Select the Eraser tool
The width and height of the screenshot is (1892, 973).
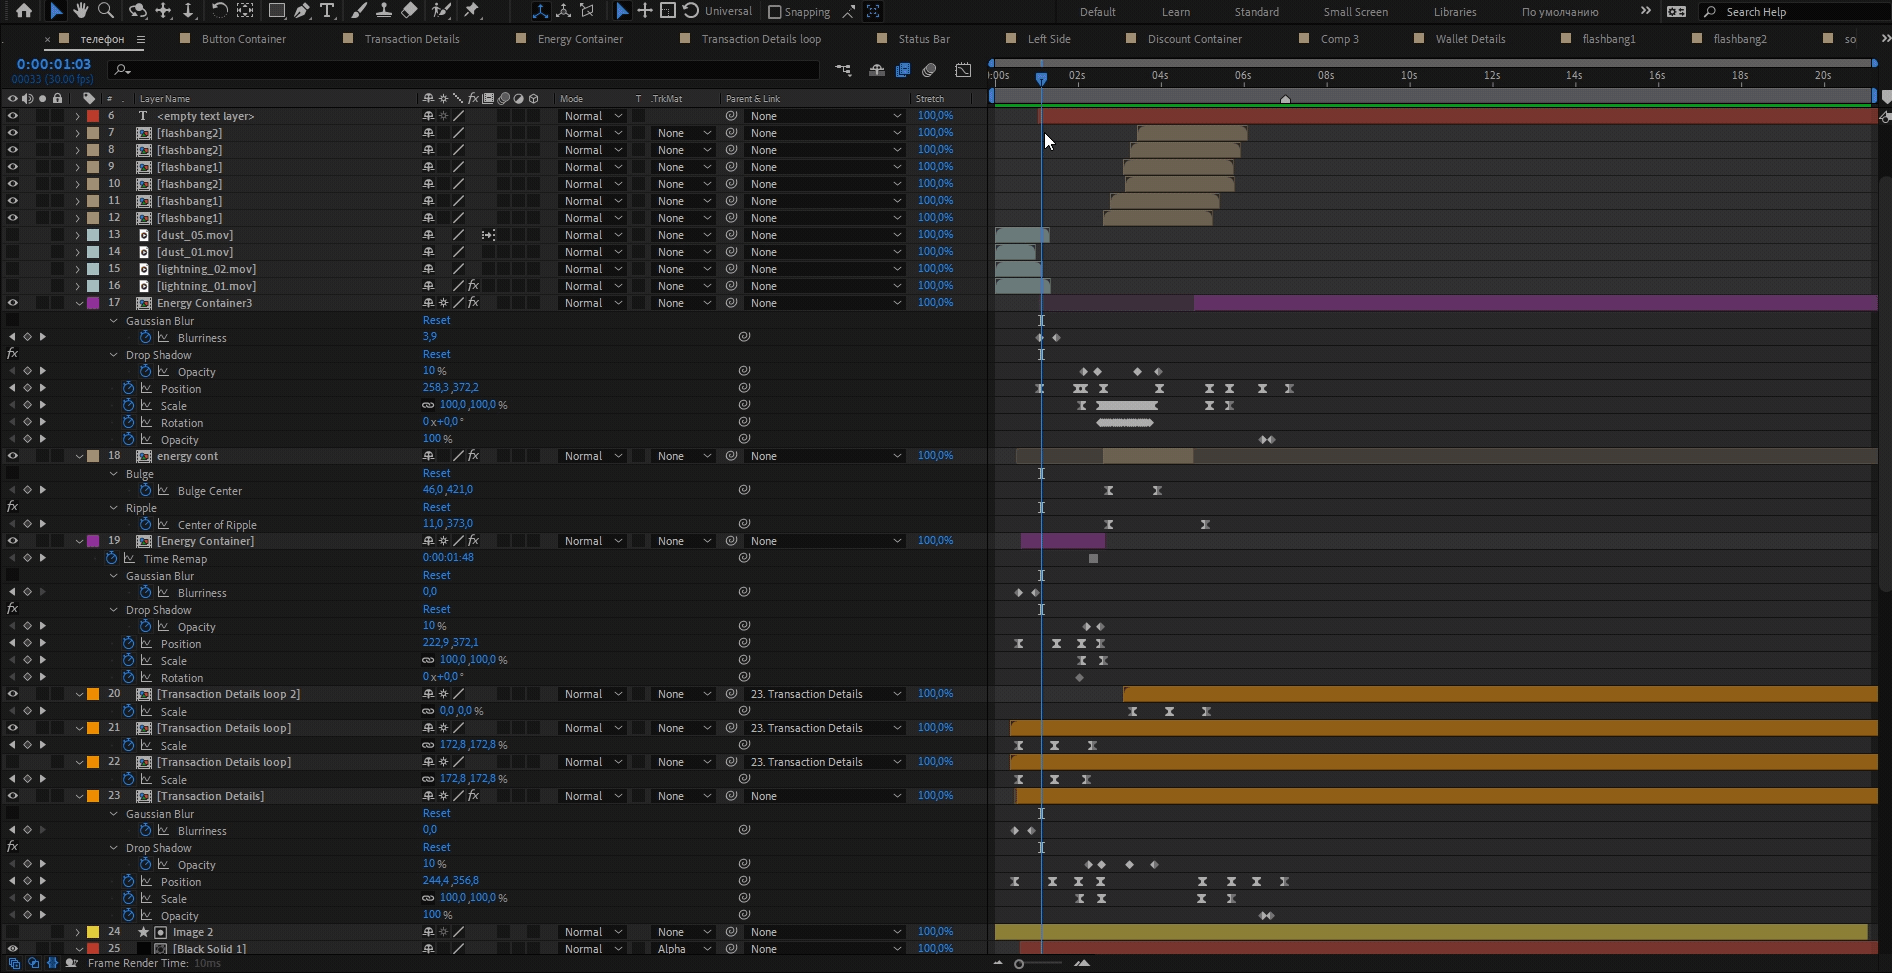(x=409, y=11)
